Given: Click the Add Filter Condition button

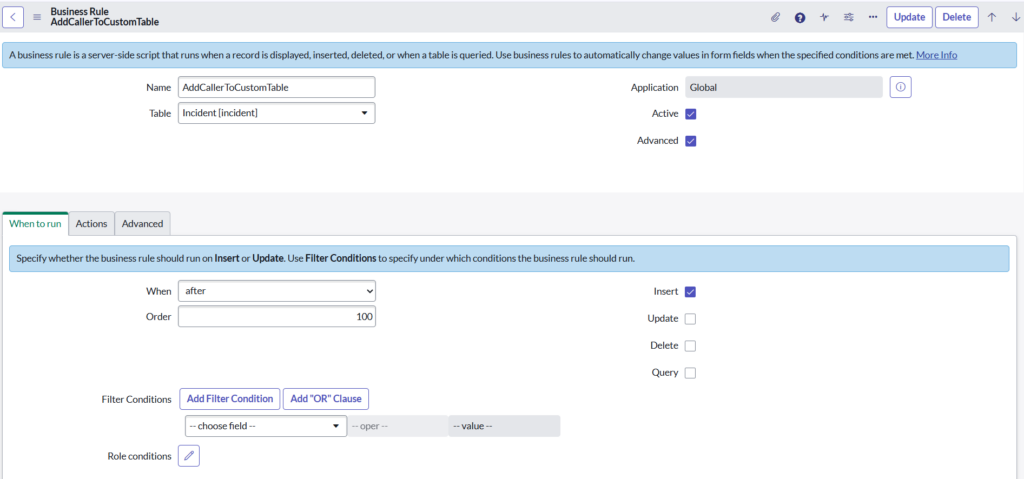Looking at the screenshot, I should tap(230, 399).
